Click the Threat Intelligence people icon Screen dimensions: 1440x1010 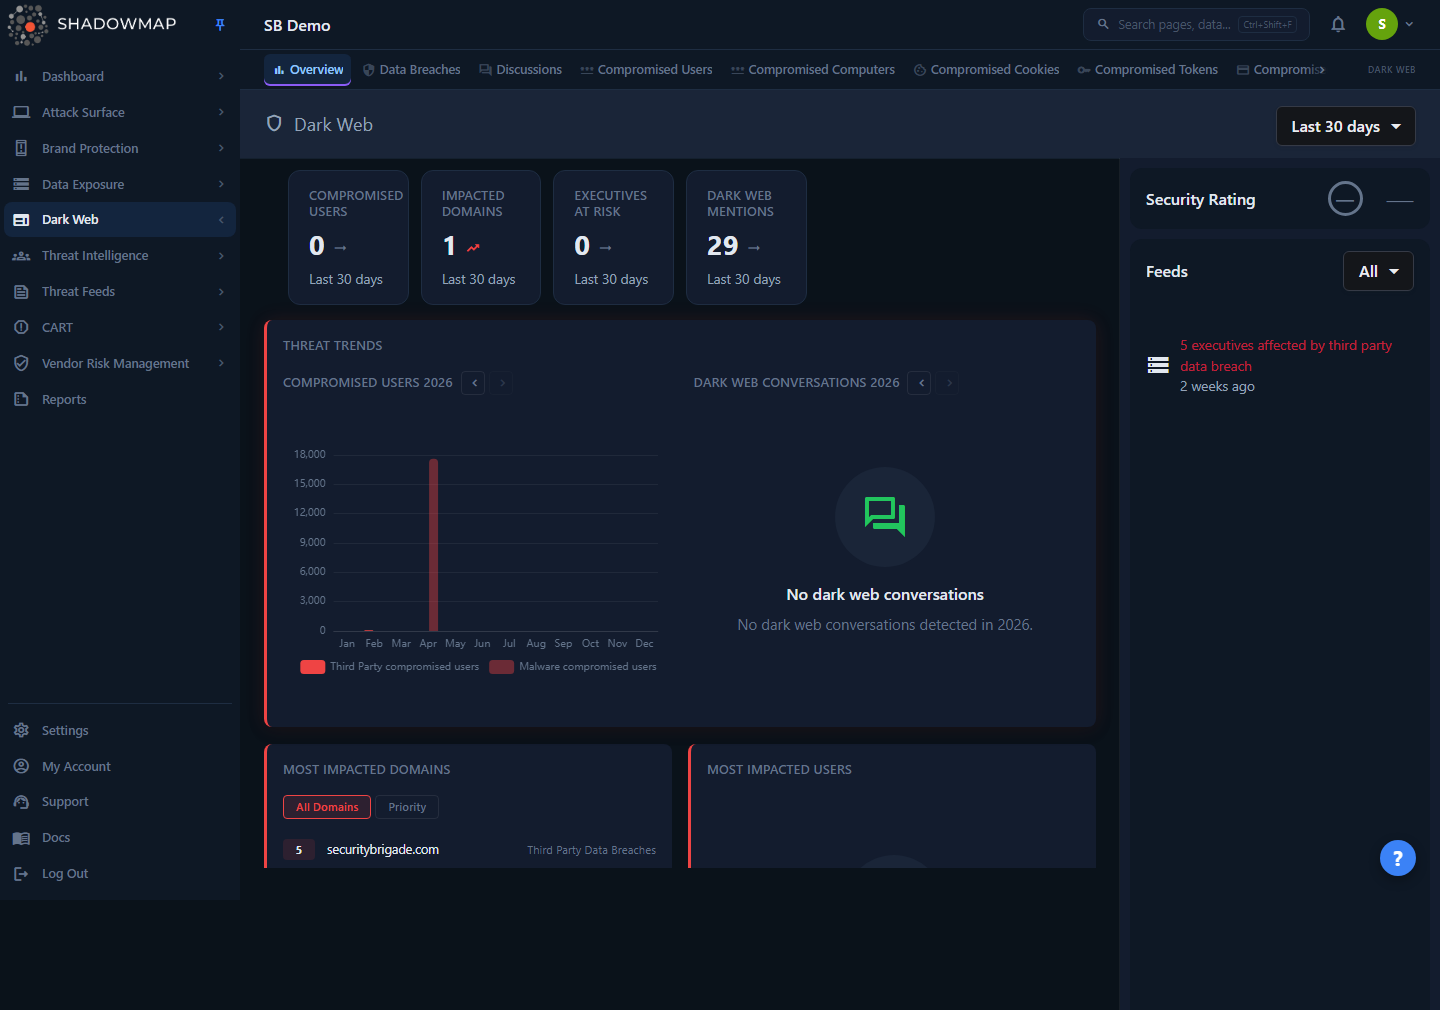[21, 256]
